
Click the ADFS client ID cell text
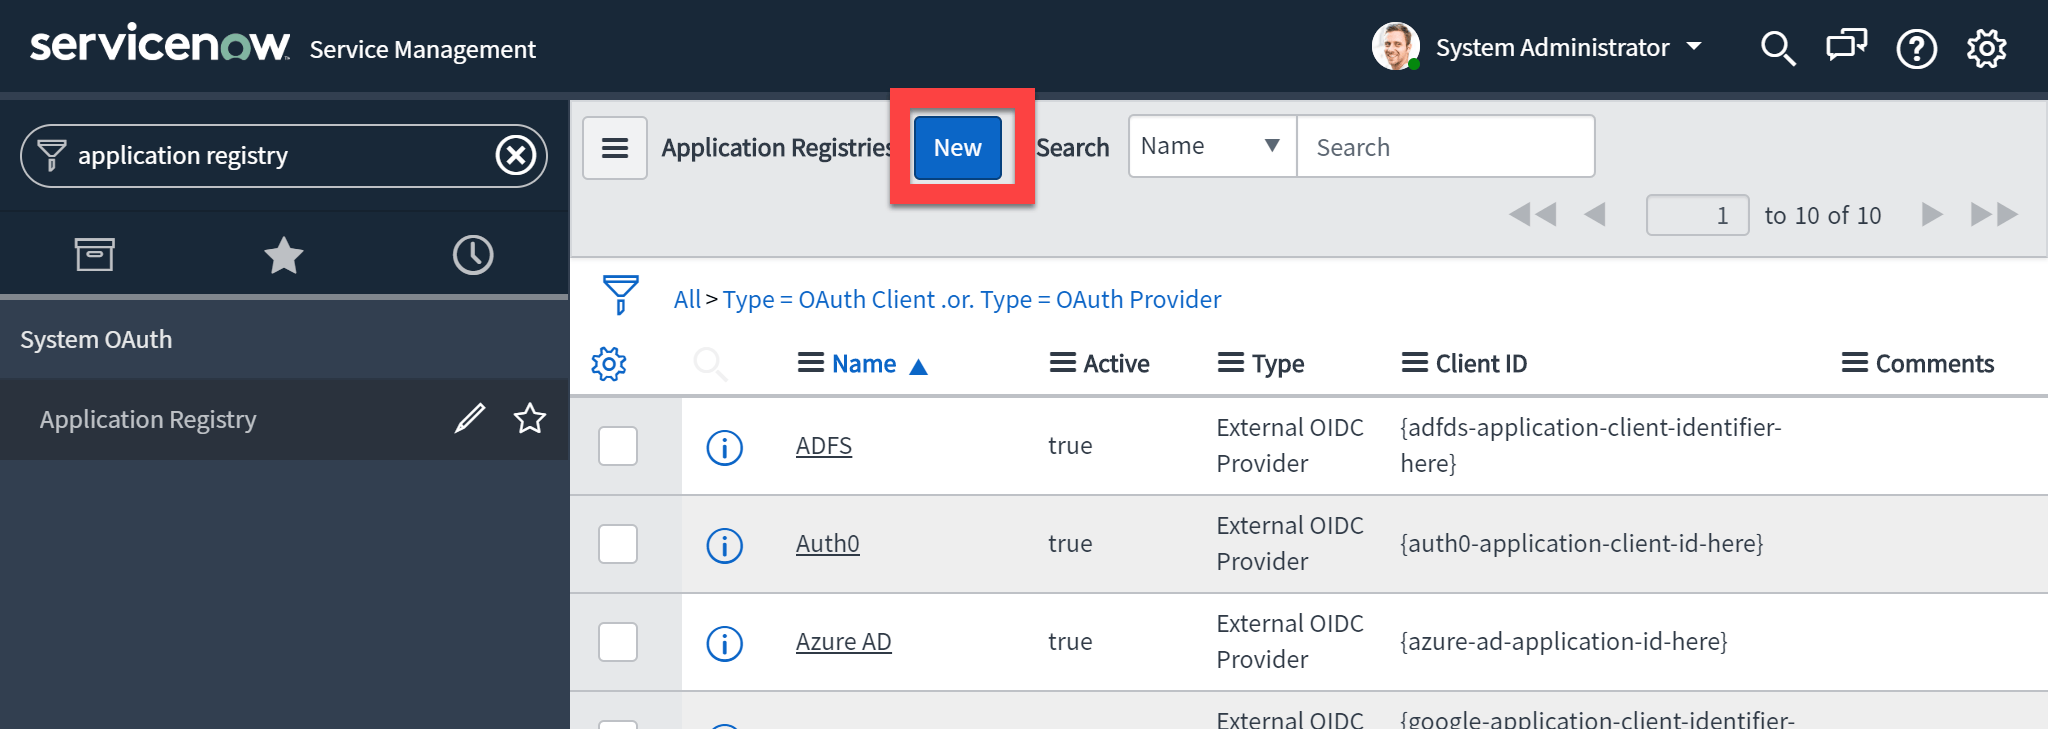coord(1590,445)
